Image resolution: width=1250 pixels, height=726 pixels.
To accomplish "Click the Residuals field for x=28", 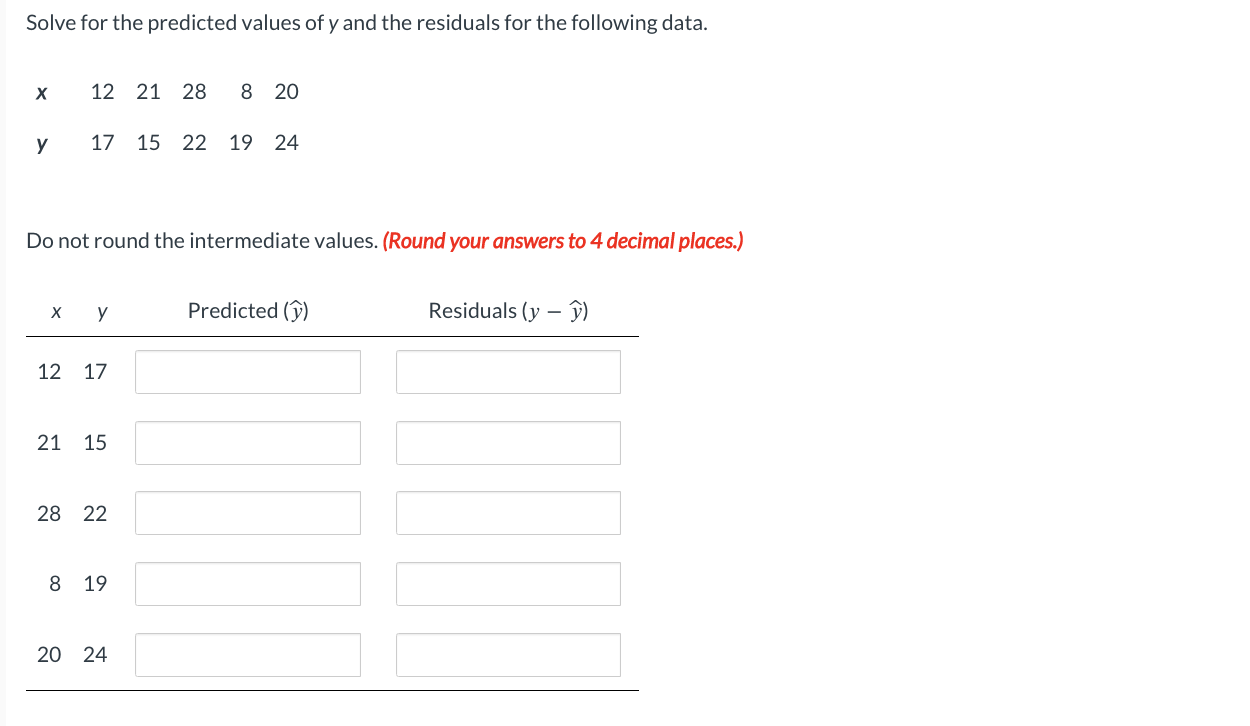I will [508, 512].
